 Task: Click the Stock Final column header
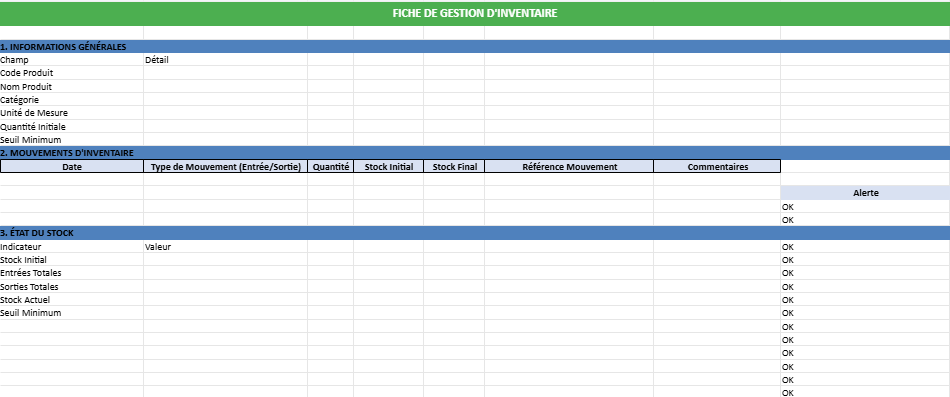[x=454, y=166]
